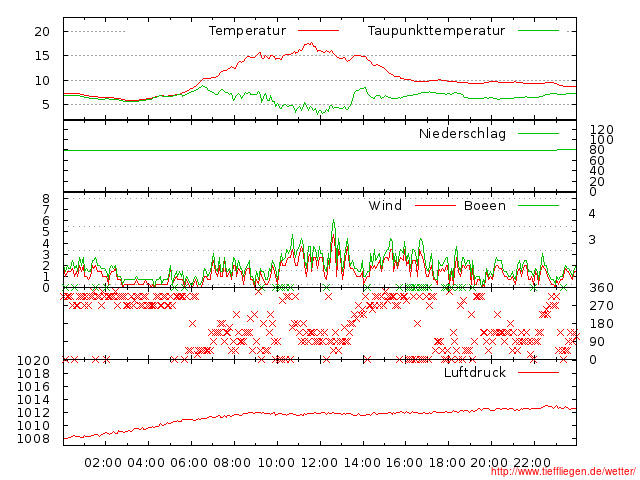Screen dimensions: 640x480
Task: Click the 14:00 time axis label
Action: pos(362,463)
